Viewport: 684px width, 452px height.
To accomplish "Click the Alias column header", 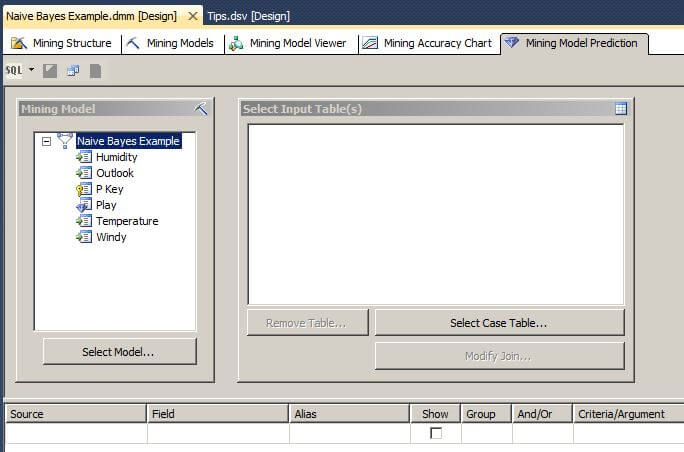I will point(349,414).
